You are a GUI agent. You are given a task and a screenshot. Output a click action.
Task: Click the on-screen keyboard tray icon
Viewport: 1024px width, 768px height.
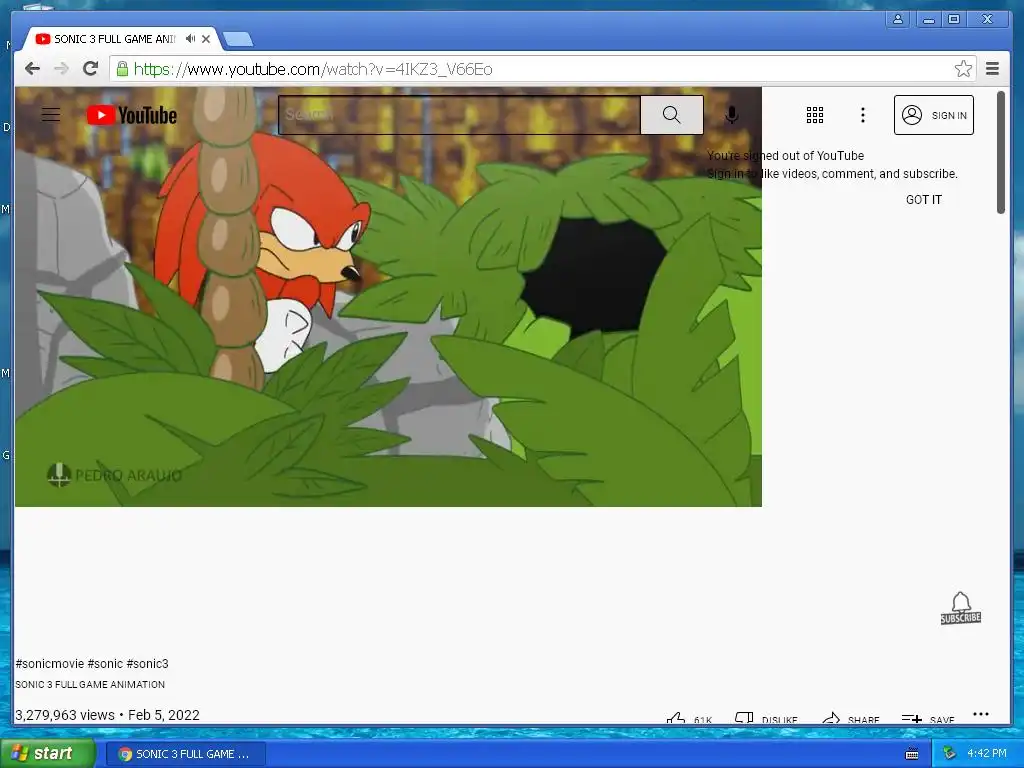[x=912, y=754]
